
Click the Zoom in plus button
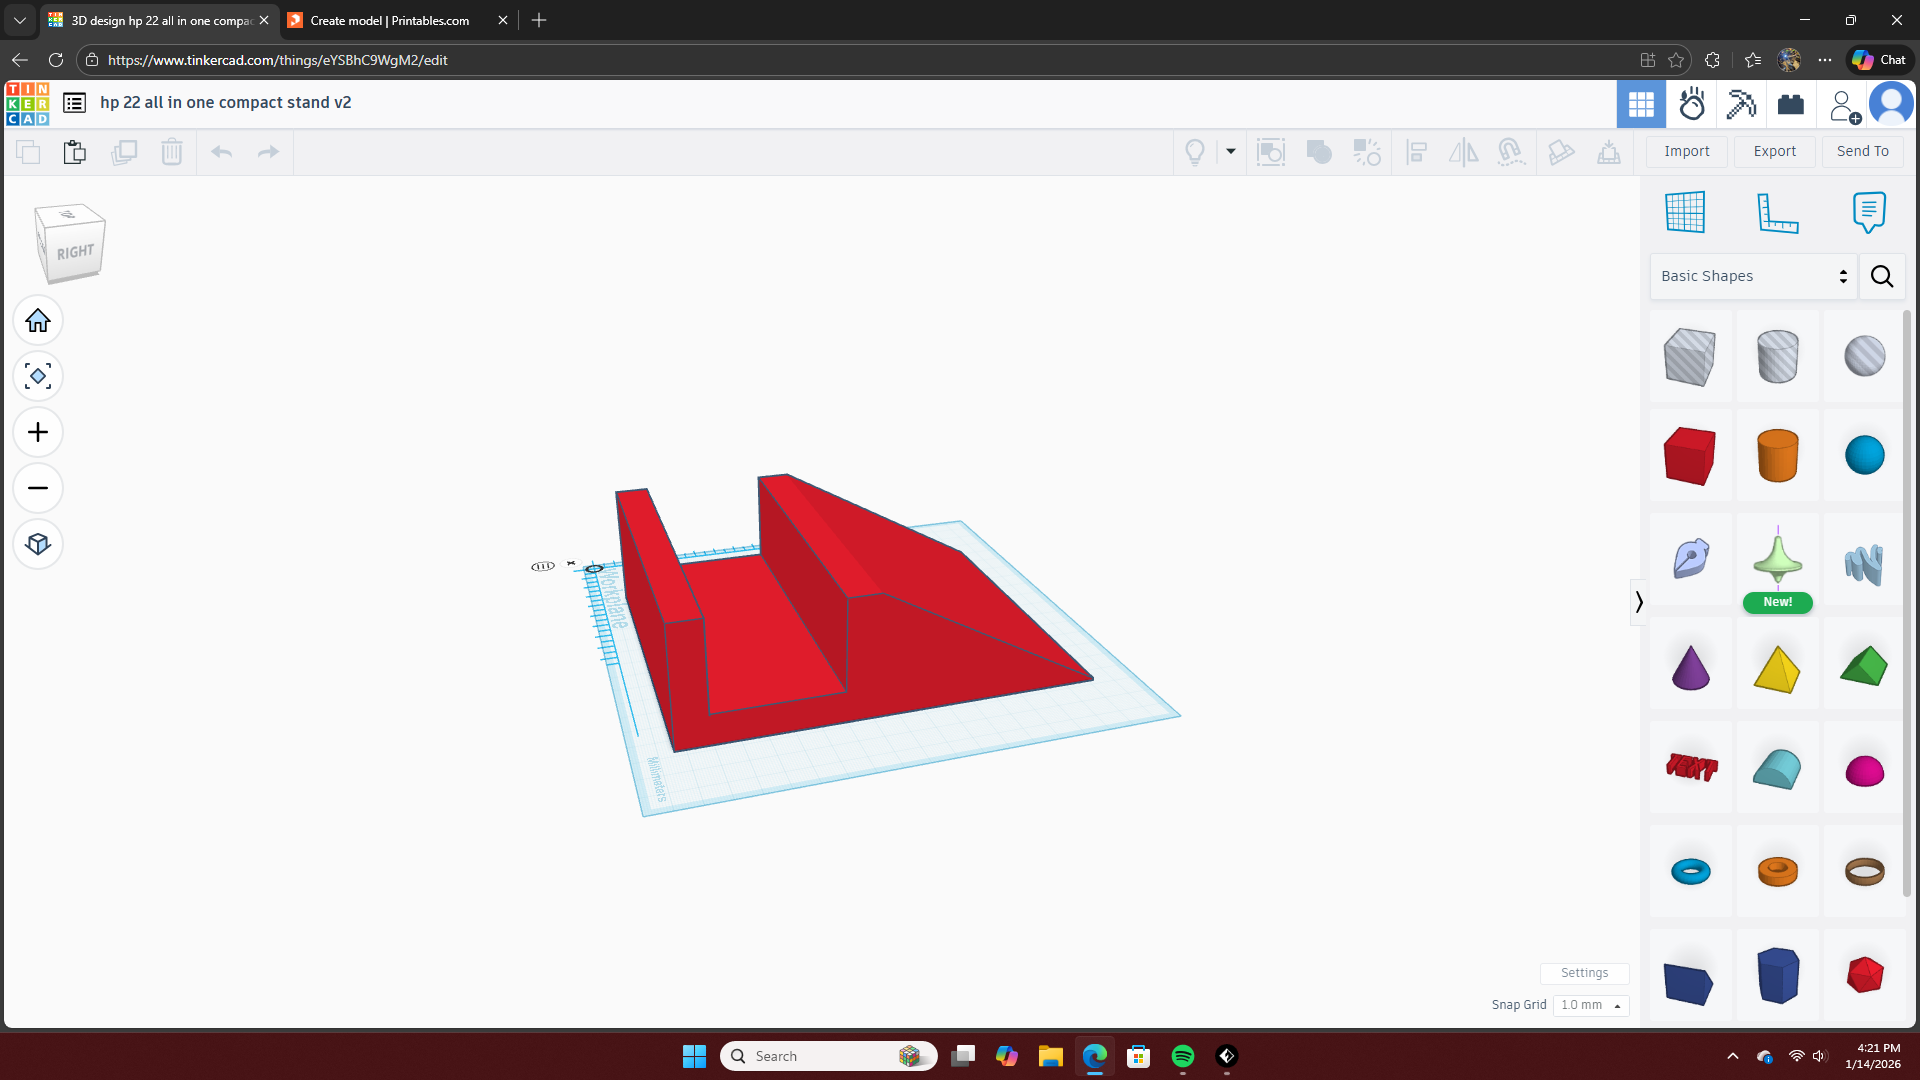[x=38, y=432]
